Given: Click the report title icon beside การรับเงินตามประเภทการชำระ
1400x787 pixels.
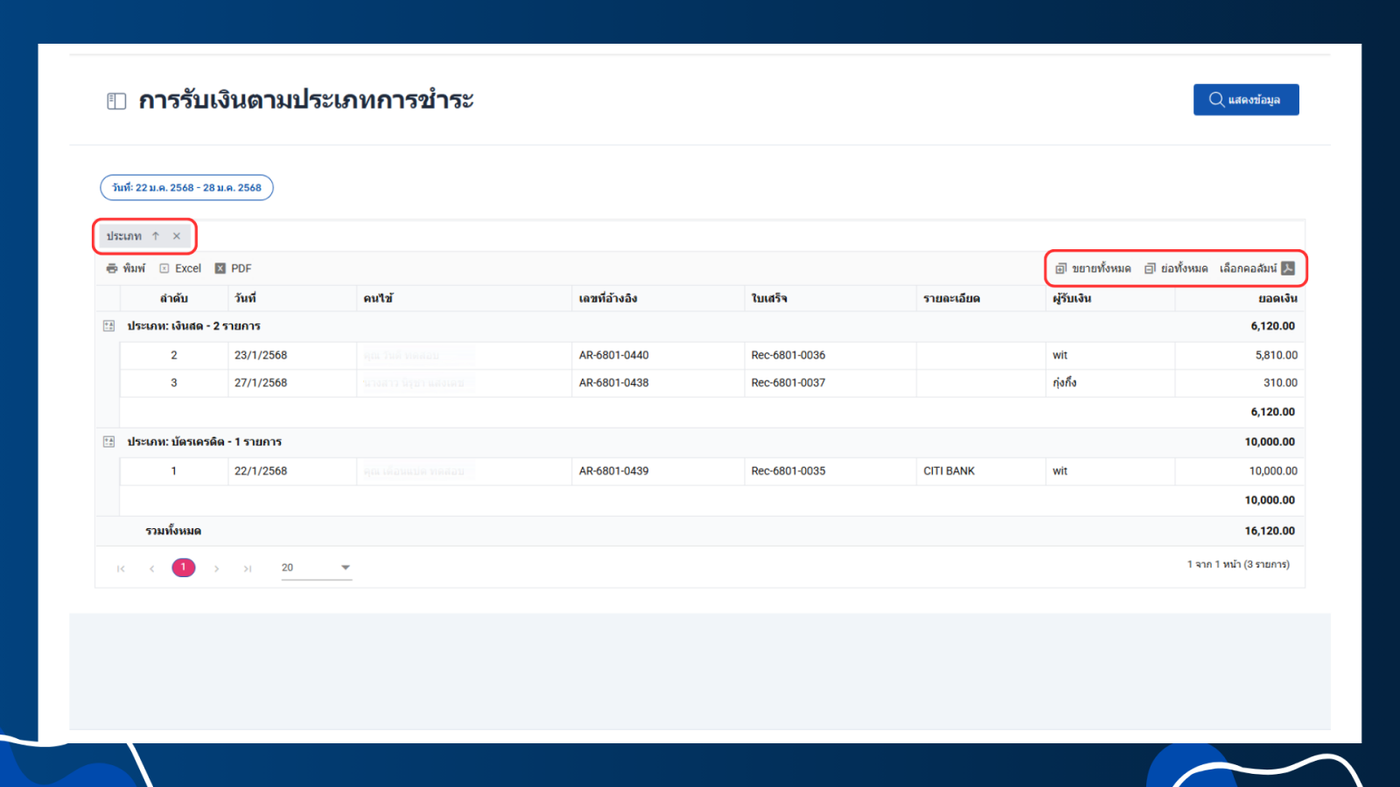Looking at the screenshot, I should click(x=116, y=101).
